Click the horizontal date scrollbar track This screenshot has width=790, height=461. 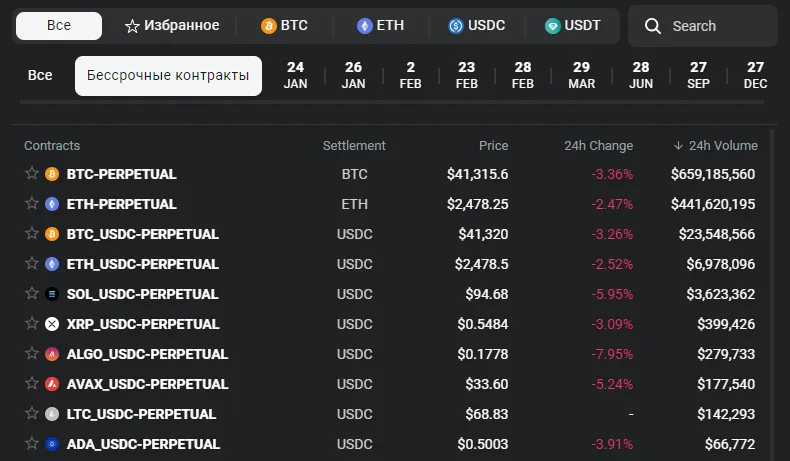point(392,102)
